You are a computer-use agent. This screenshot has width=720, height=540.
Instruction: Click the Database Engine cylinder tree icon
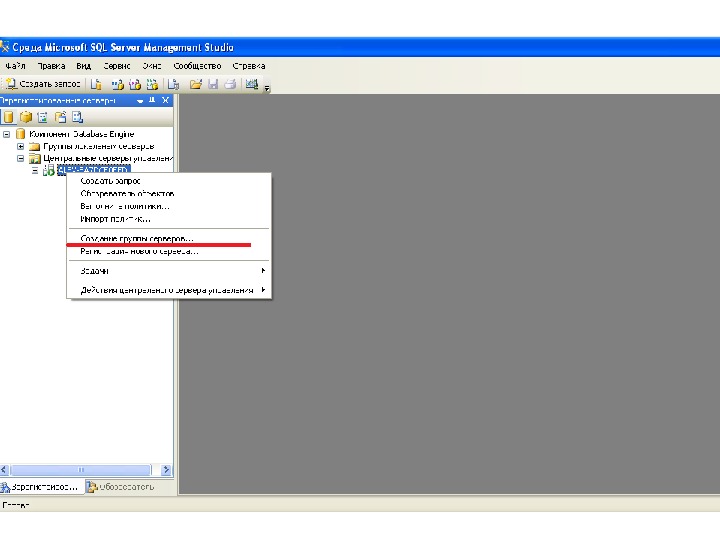pyautogui.click(x=20, y=134)
